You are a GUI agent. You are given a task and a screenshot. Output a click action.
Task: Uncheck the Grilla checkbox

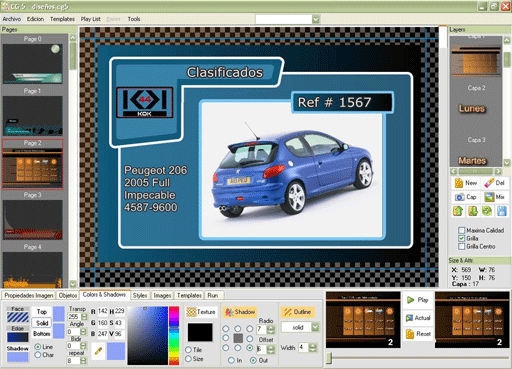(462, 238)
